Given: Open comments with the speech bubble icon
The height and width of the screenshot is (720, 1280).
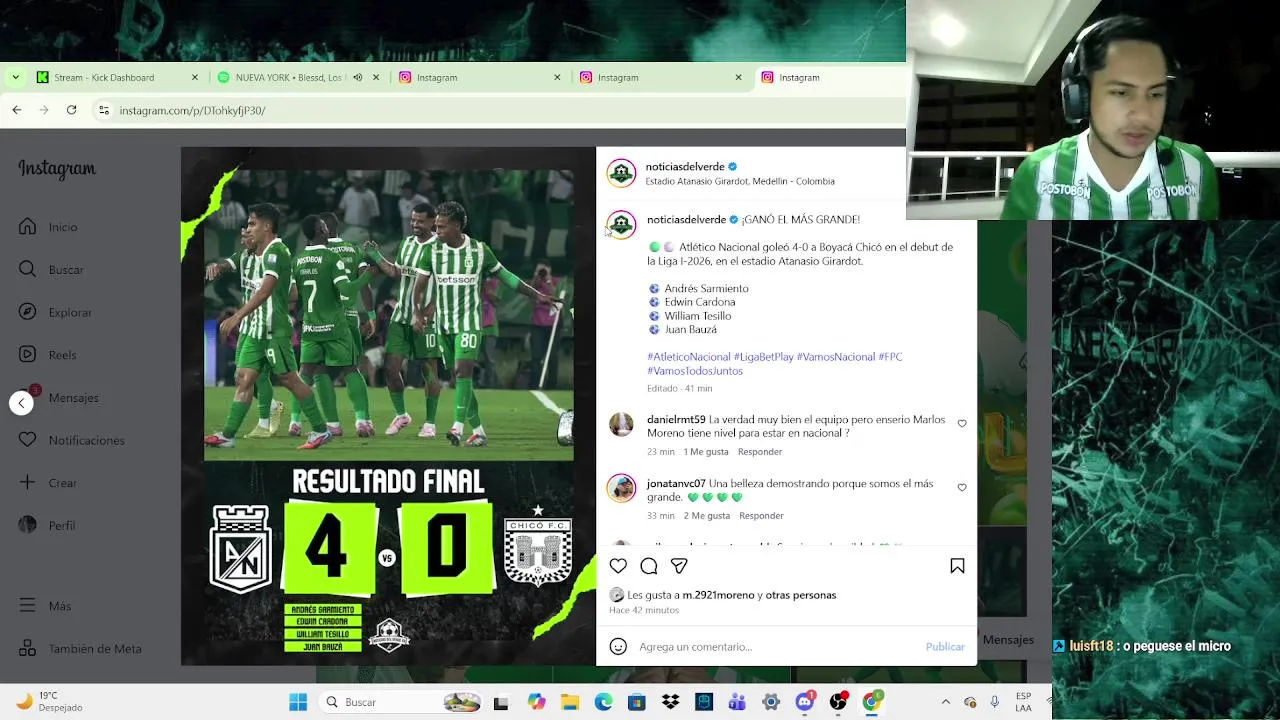Looking at the screenshot, I should point(648,566).
